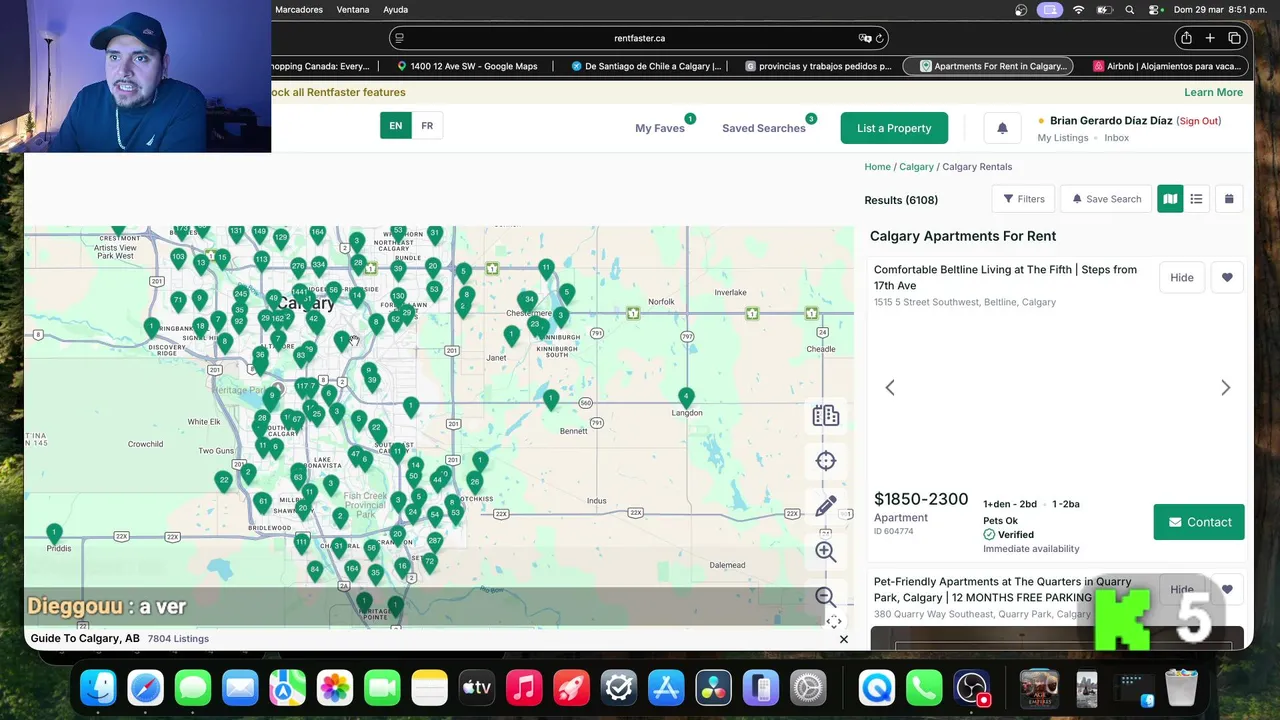The image size is (1280, 720).
Task: Show previous photo of The Fifth listing
Action: [890, 388]
